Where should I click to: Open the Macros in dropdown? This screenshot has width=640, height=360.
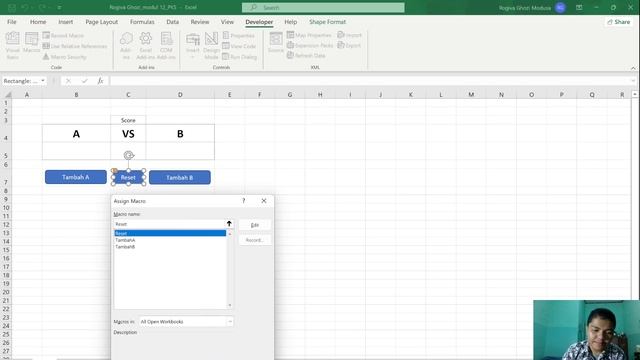coord(186,322)
